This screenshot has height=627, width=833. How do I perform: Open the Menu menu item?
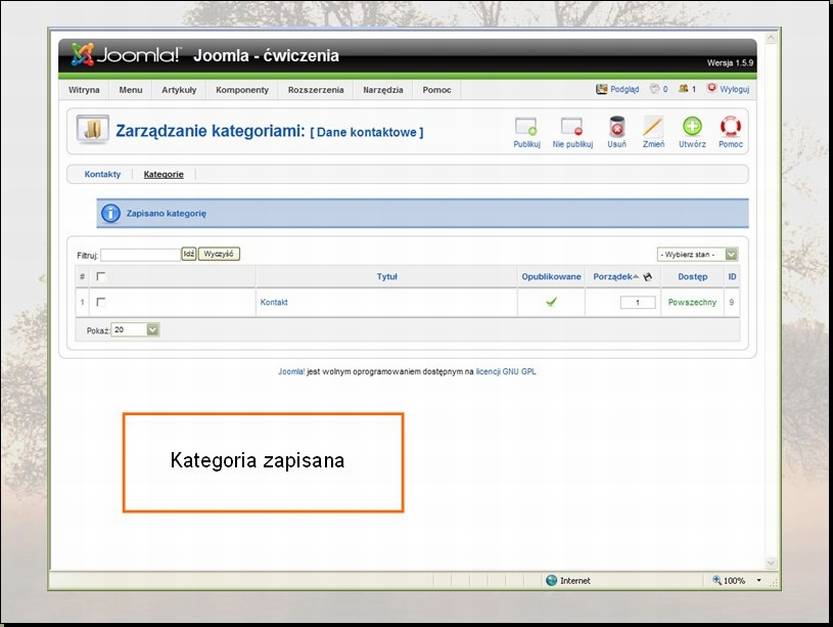(x=131, y=90)
